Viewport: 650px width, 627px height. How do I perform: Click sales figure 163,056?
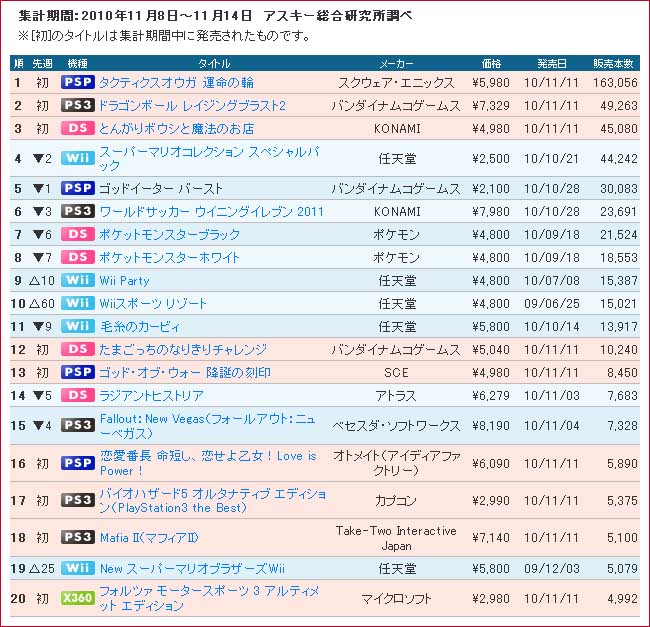pyautogui.click(x=615, y=82)
